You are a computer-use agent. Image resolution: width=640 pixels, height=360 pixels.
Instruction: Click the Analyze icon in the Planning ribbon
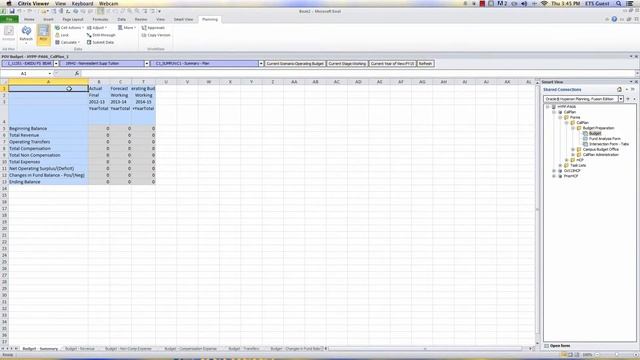pyautogui.click(x=9, y=32)
